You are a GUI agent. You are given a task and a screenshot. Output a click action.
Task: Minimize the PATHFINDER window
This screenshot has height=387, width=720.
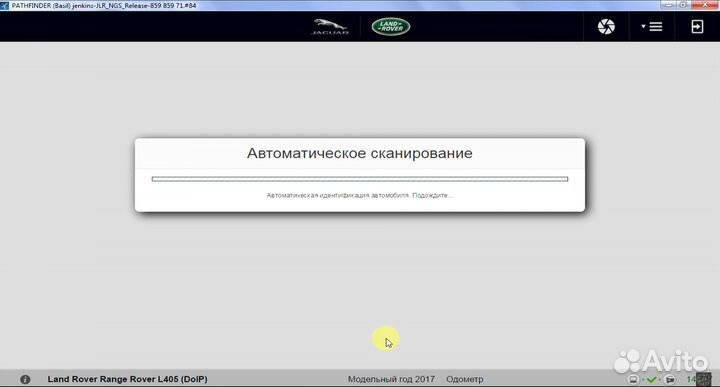tap(669, 5)
